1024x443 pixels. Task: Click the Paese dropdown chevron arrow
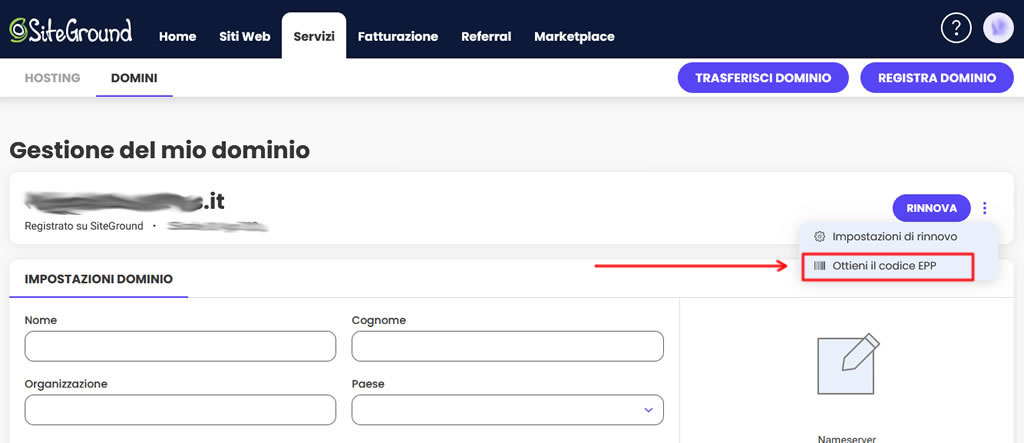coord(648,410)
